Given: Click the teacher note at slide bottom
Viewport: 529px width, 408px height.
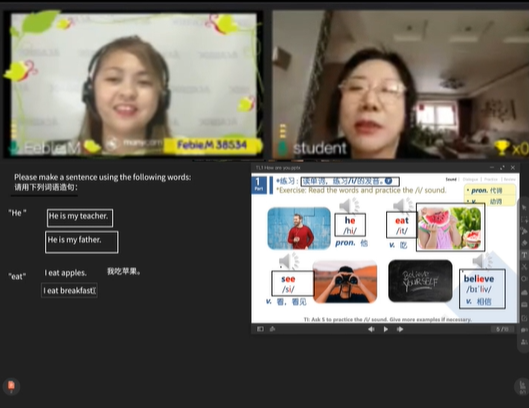Looking at the screenshot, I should coord(387,319).
